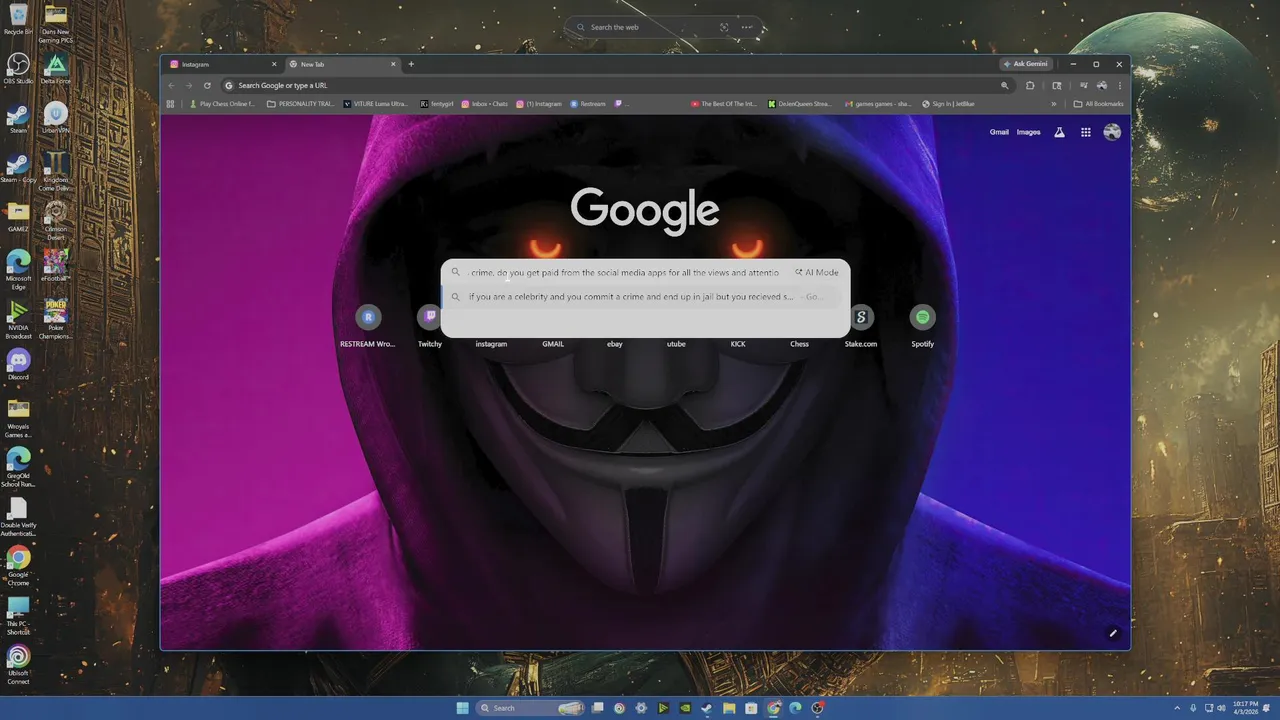
Task: Open the Stake.com shortcut tile
Action: [861, 326]
